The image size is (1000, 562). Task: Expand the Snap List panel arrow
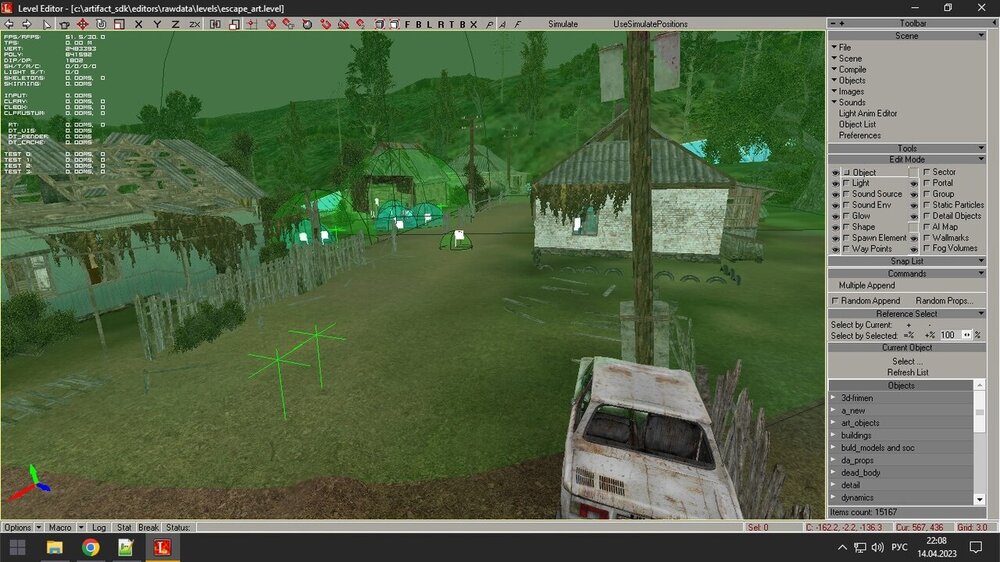click(x=981, y=262)
